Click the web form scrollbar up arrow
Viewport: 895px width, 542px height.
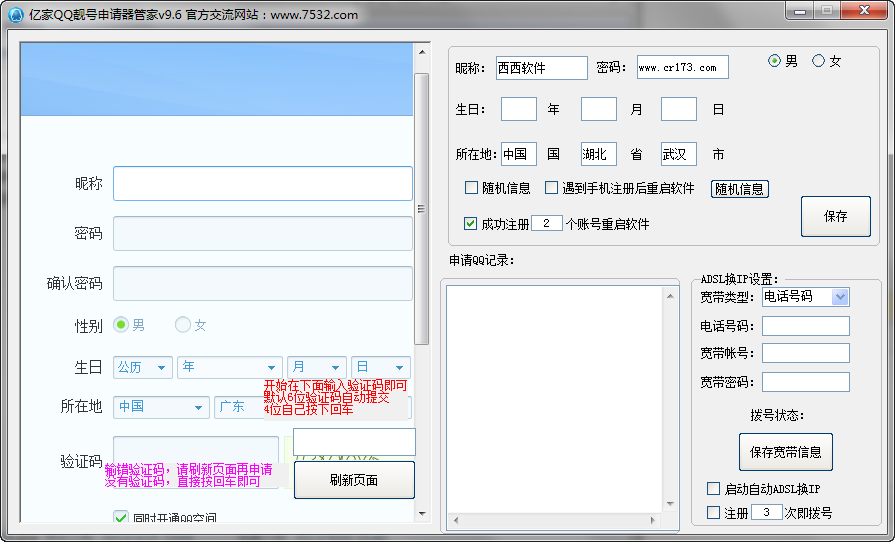422,52
